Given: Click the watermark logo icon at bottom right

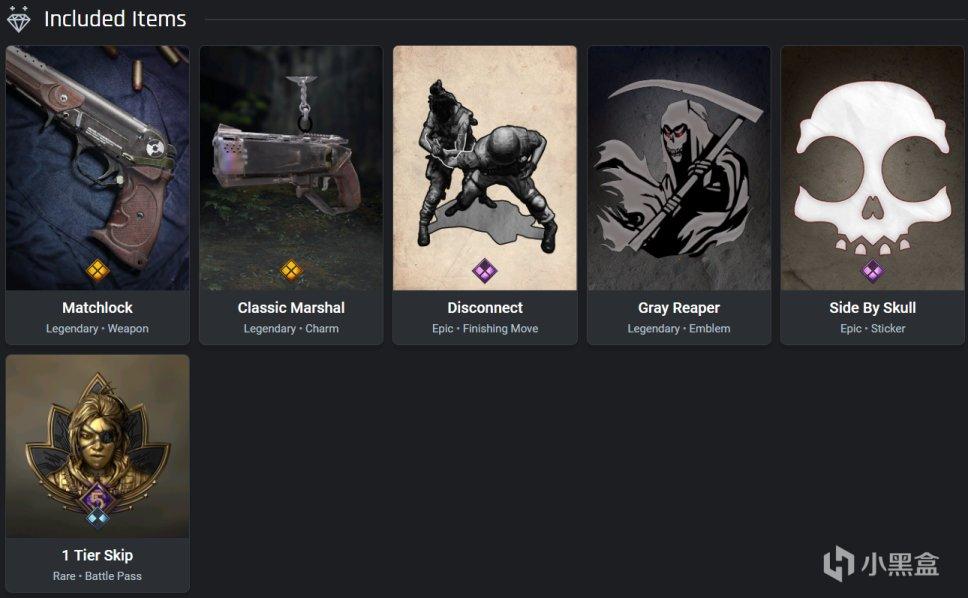Looking at the screenshot, I should (838, 563).
